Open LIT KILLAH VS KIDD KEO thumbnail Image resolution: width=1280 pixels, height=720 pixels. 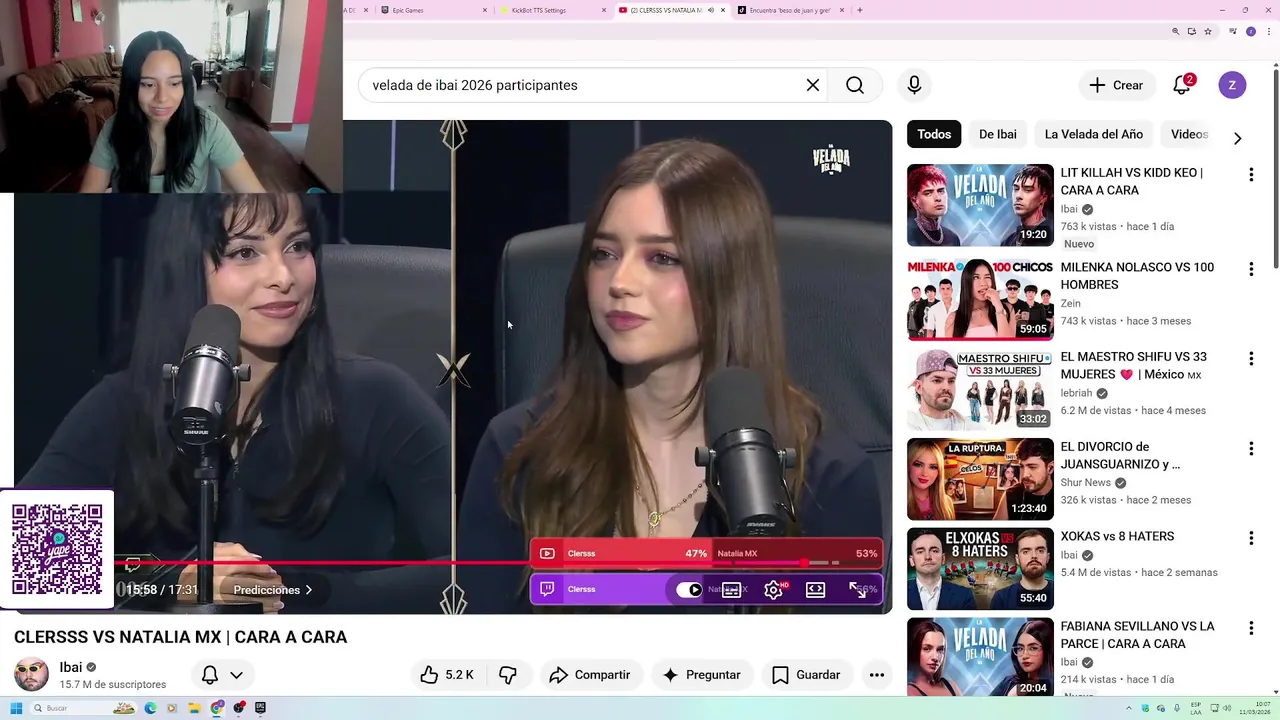coord(980,205)
